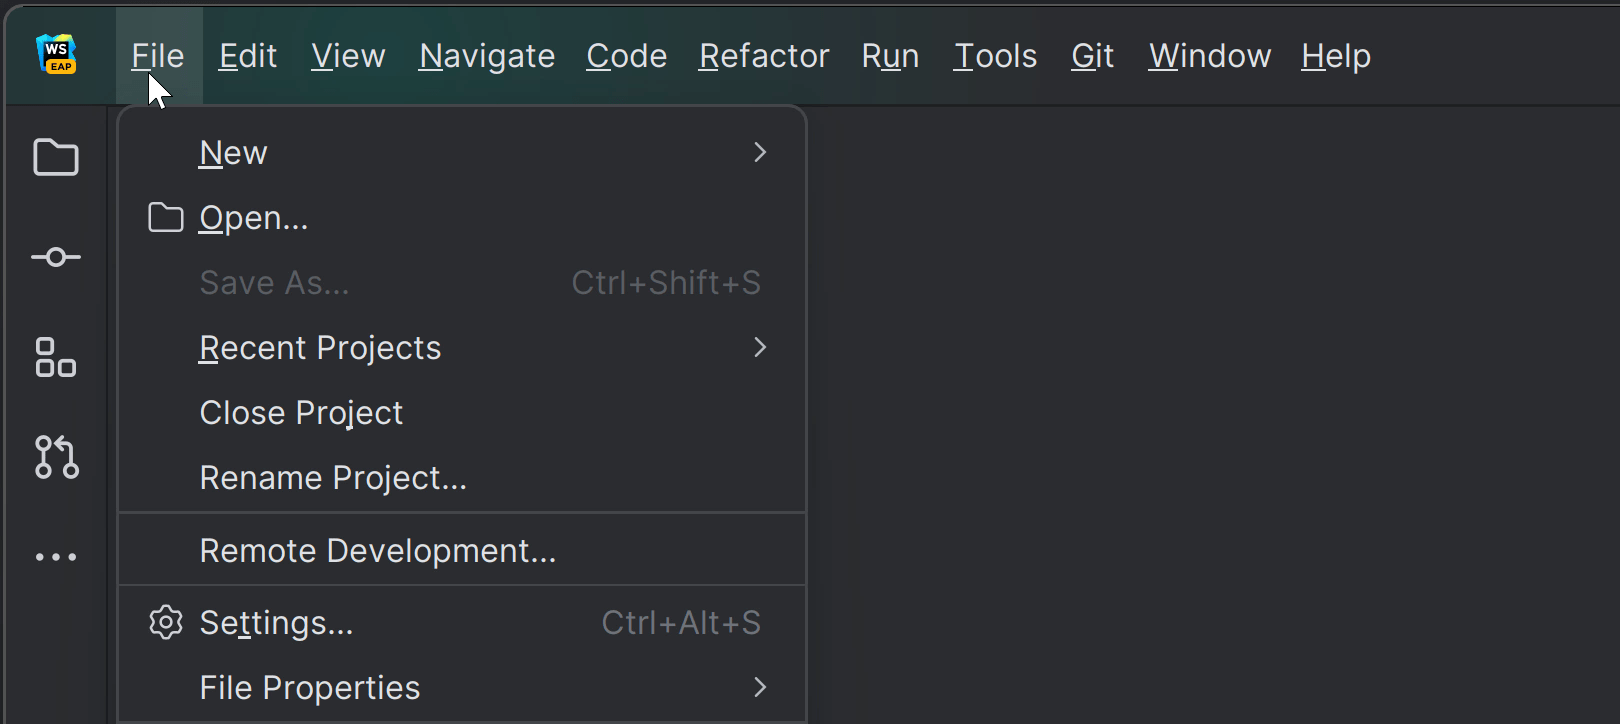The width and height of the screenshot is (1620, 724).
Task: Choose Rename Project menu entry
Action: pyautogui.click(x=333, y=478)
